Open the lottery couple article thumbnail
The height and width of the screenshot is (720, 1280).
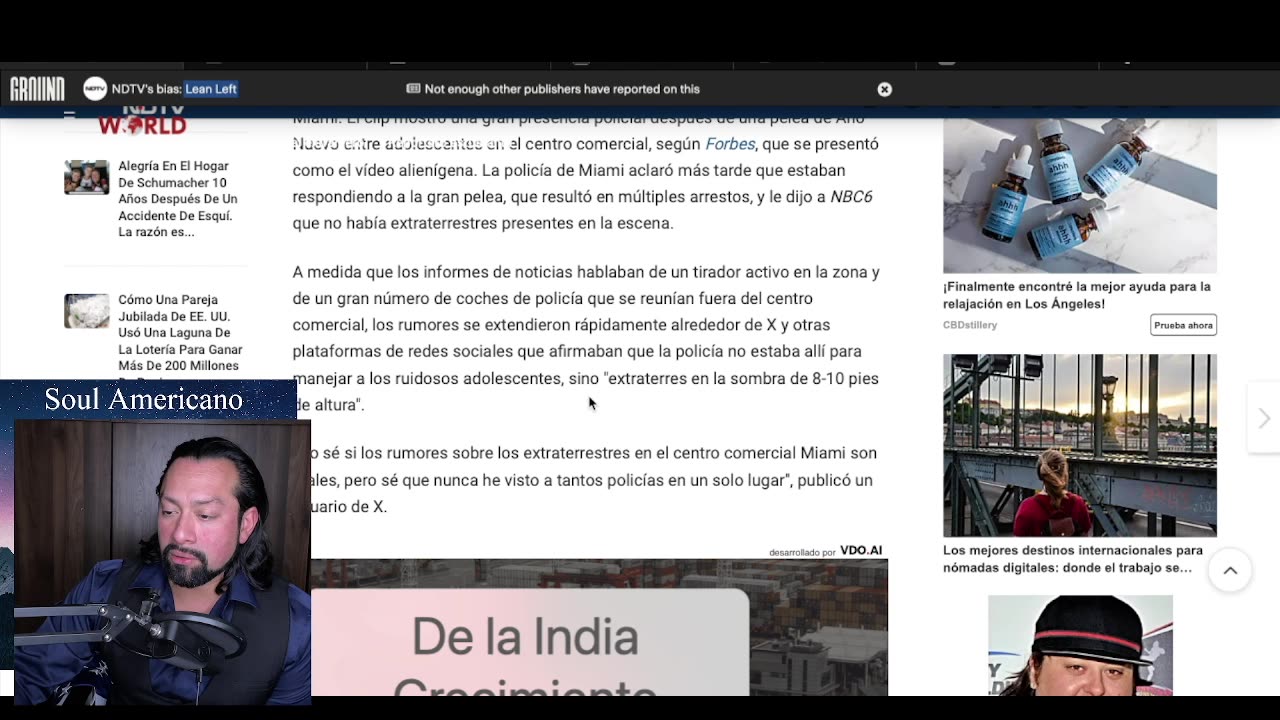click(x=87, y=311)
